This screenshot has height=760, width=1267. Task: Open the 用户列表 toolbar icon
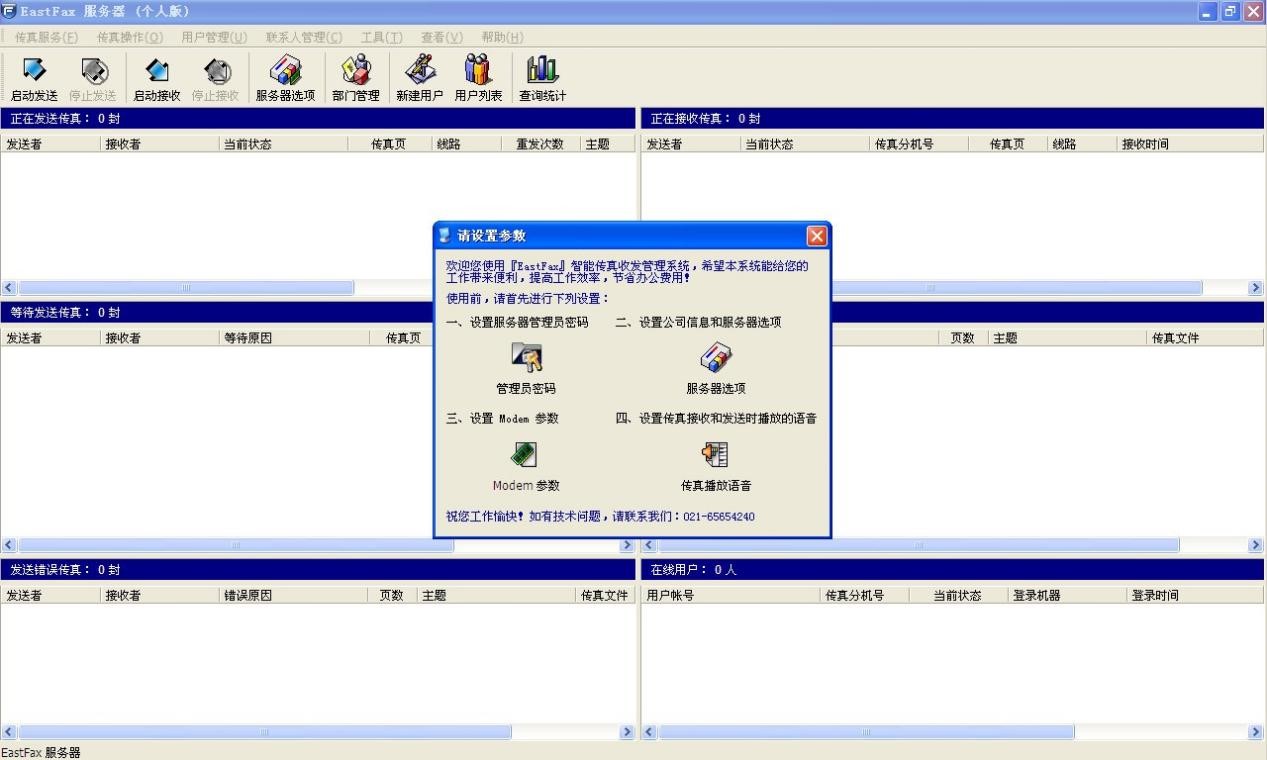coord(478,70)
